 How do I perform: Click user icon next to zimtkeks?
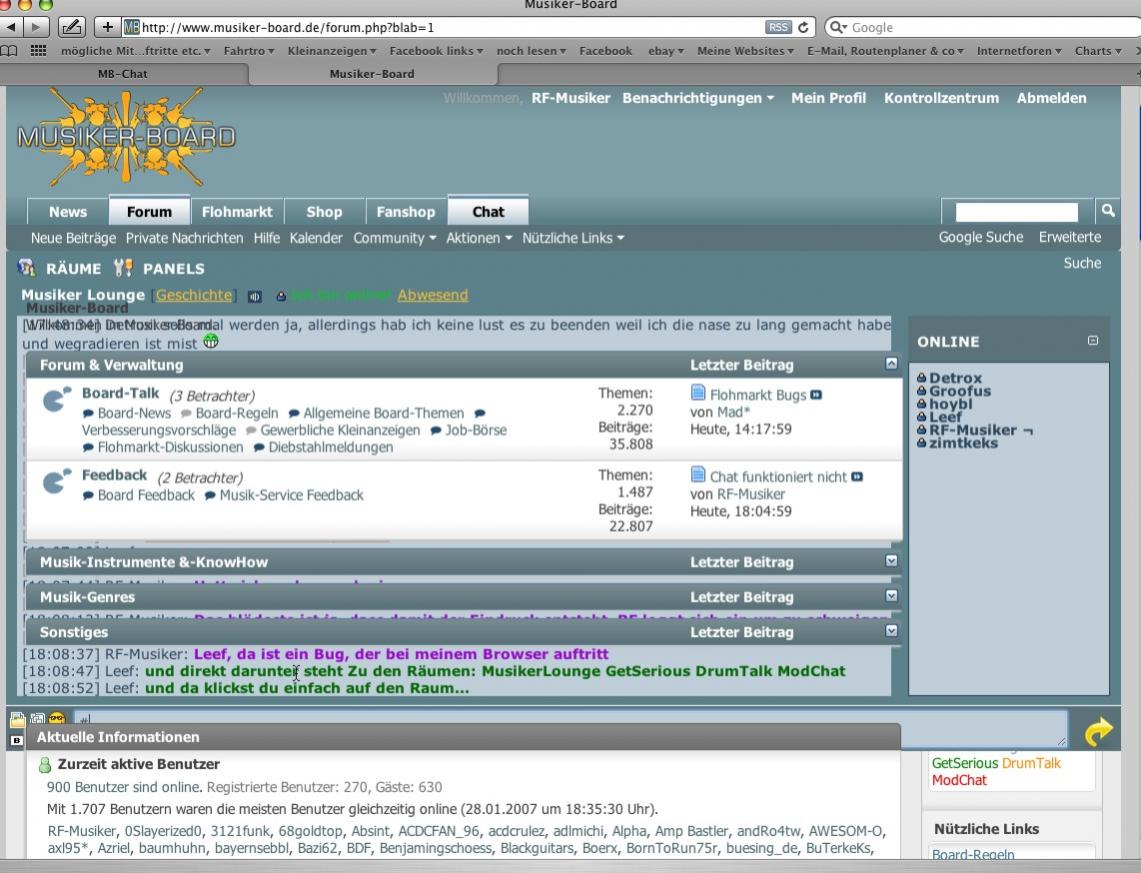[921, 442]
